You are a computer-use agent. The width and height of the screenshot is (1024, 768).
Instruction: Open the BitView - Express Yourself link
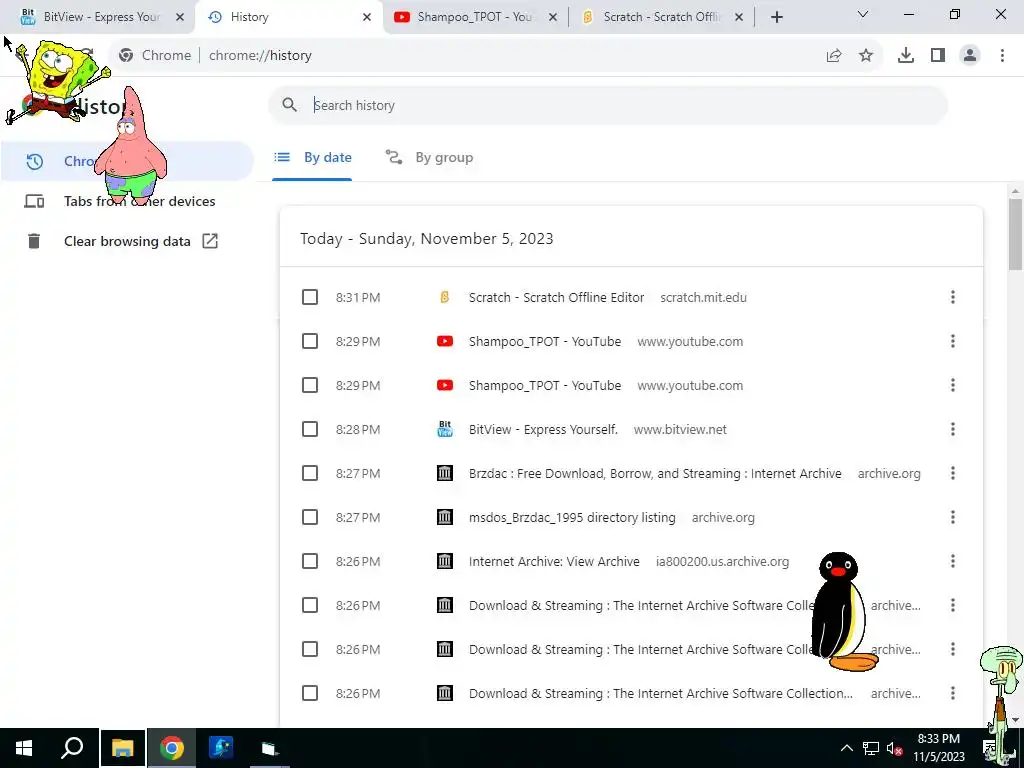(543, 429)
